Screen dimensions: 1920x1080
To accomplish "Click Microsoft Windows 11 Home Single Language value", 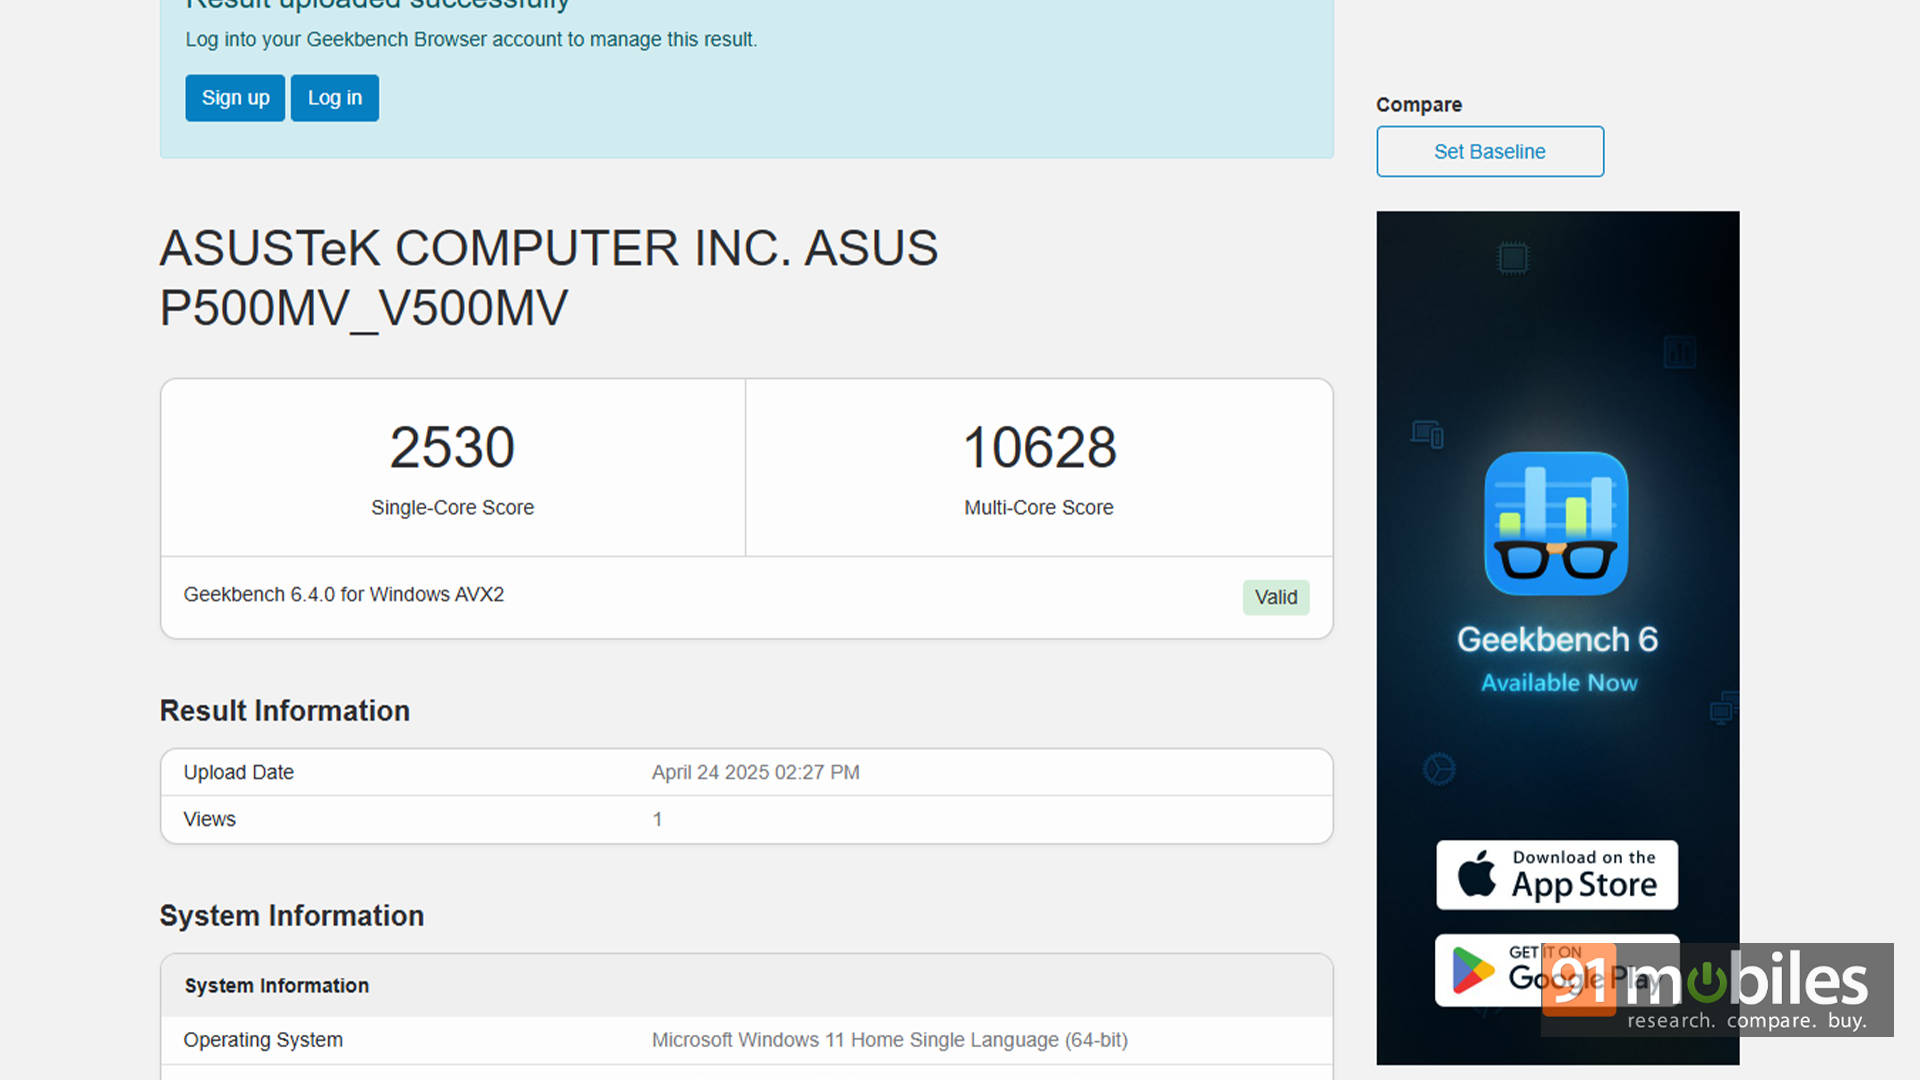I will point(890,1040).
